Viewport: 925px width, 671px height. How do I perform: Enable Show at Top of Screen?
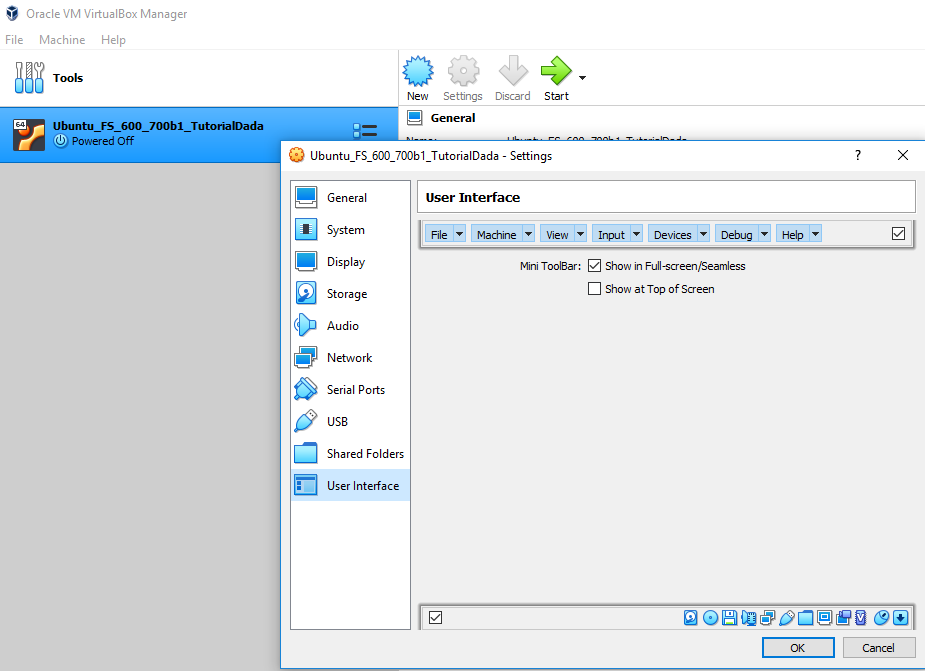tap(595, 289)
